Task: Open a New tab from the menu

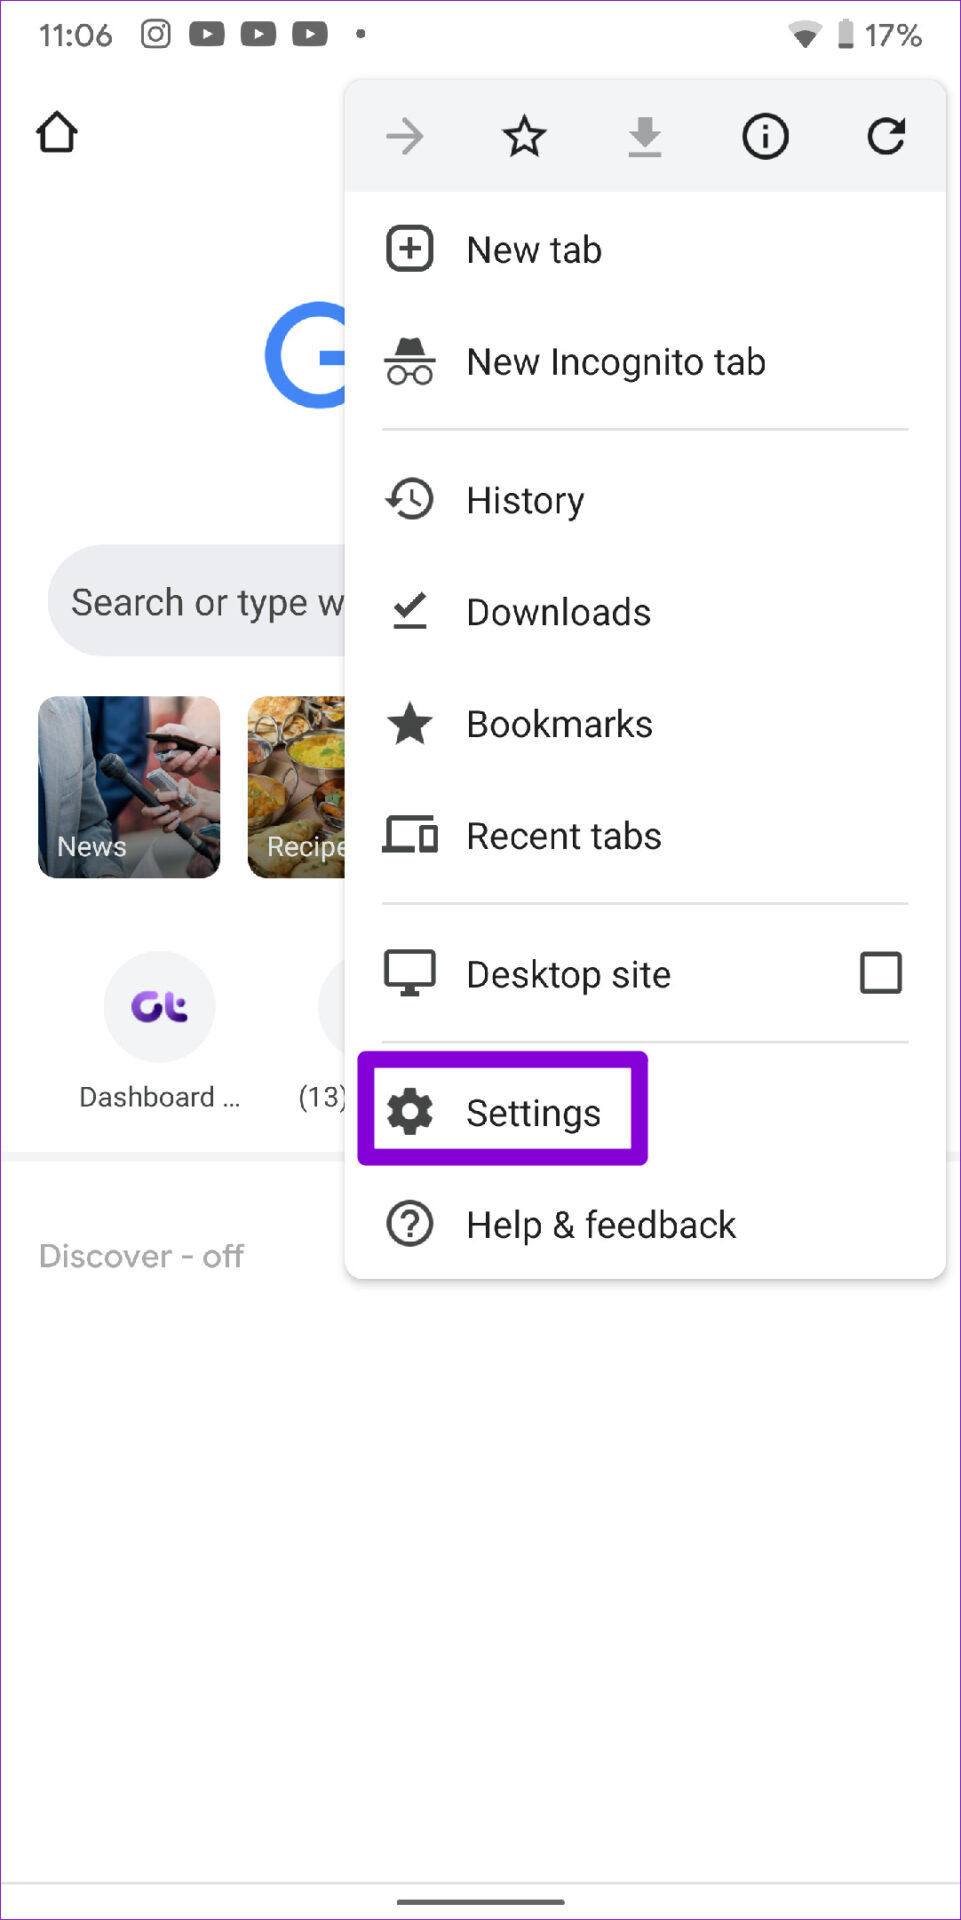Action: coord(645,250)
